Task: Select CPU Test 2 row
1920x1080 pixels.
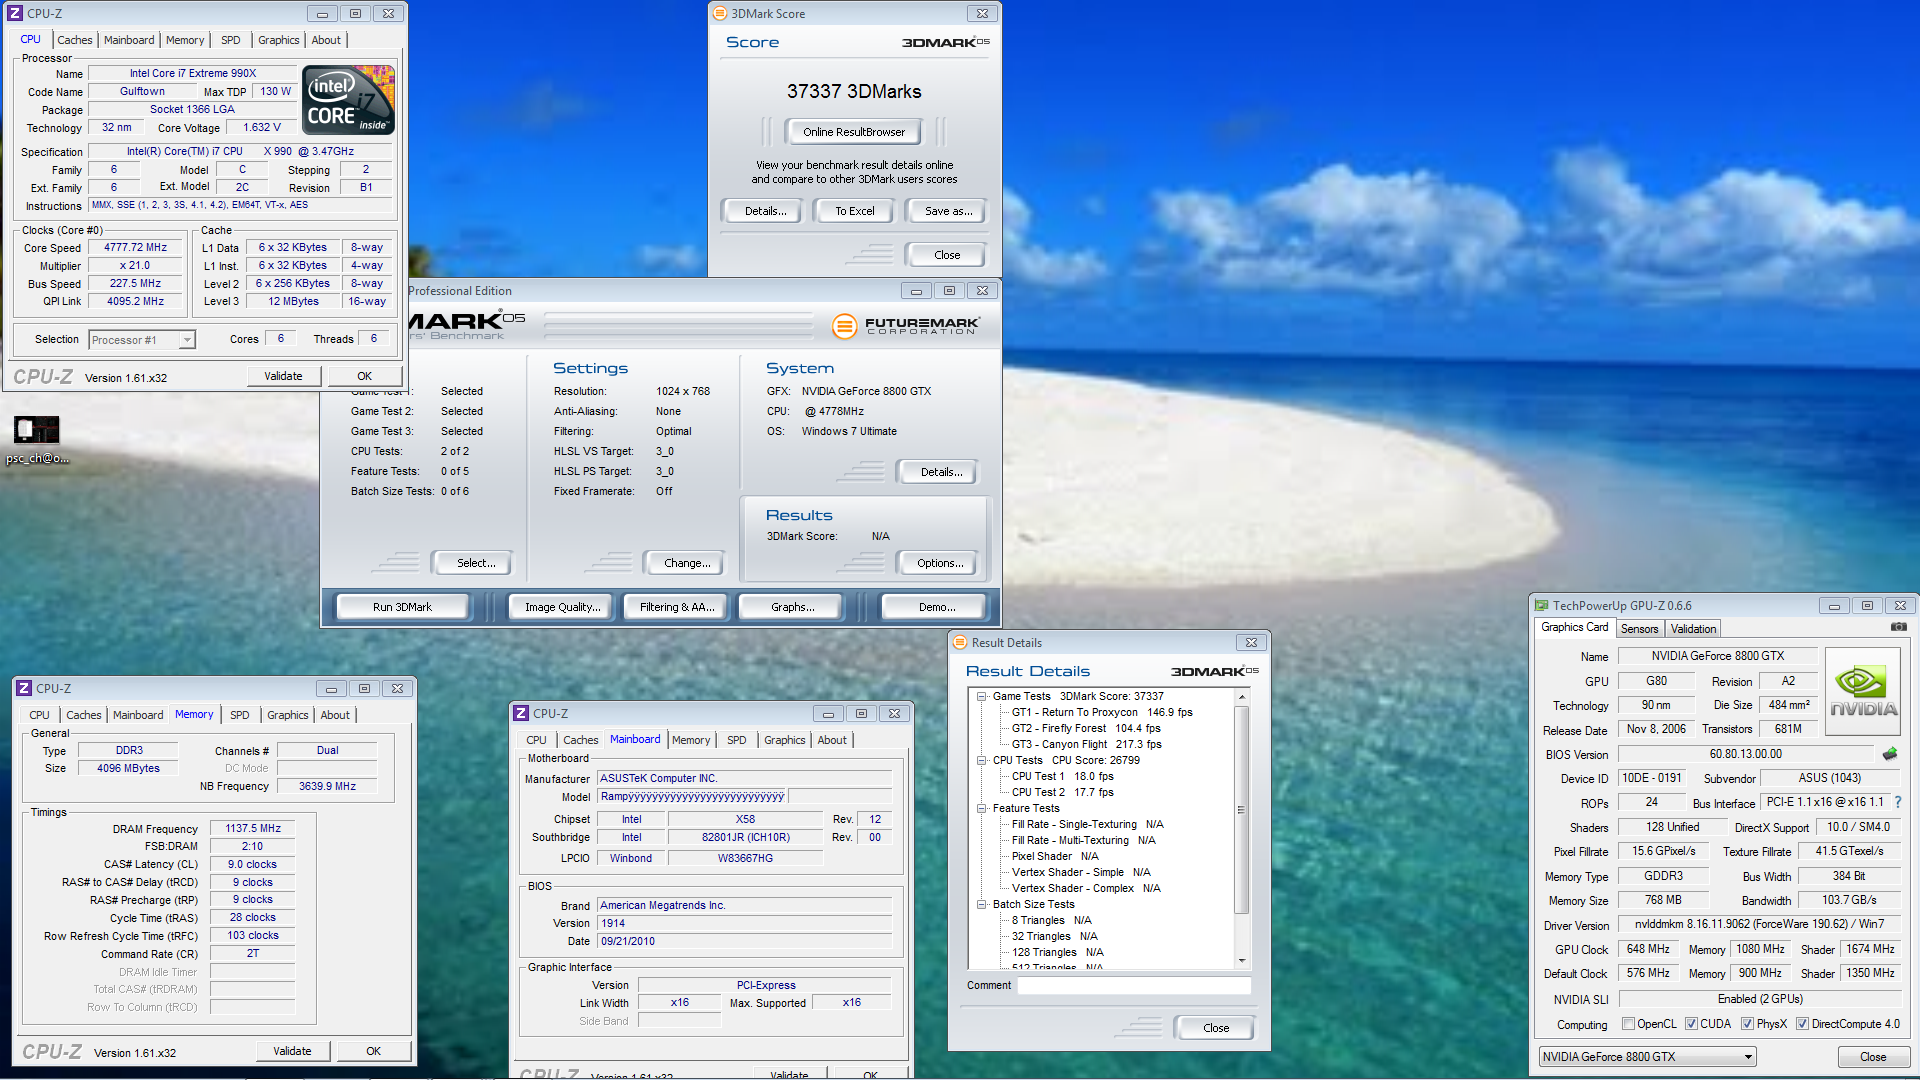Action: [1062, 792]
